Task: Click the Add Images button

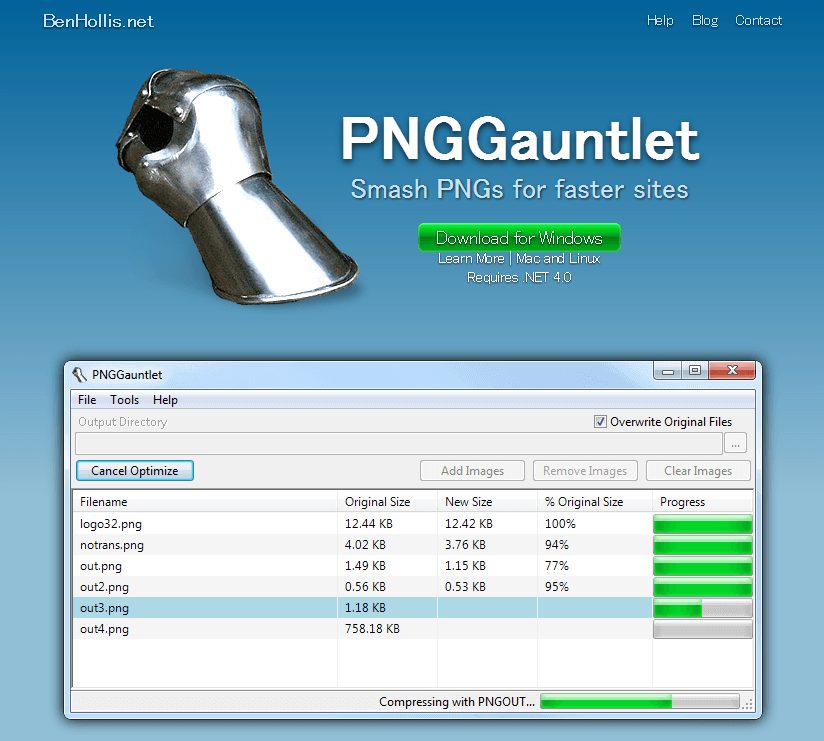Action: tap(472, 470)
